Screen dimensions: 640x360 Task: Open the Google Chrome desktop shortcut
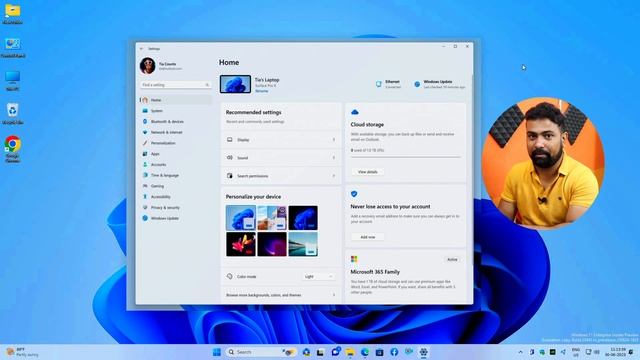click(x=13, y=149)
